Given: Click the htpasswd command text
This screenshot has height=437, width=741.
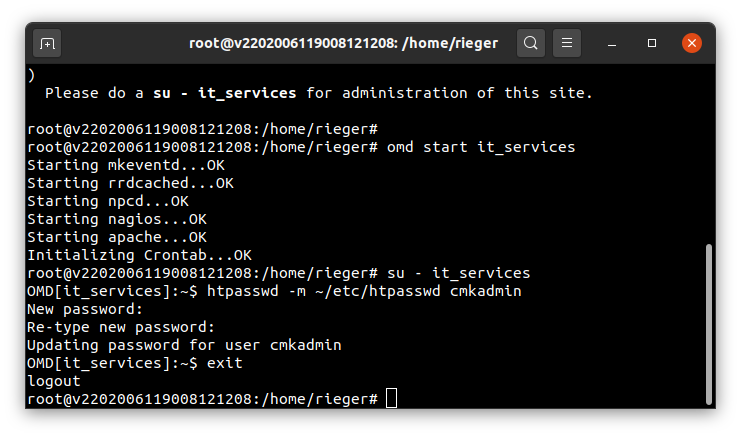Looking at the screenshot, I should pos(364,291).
